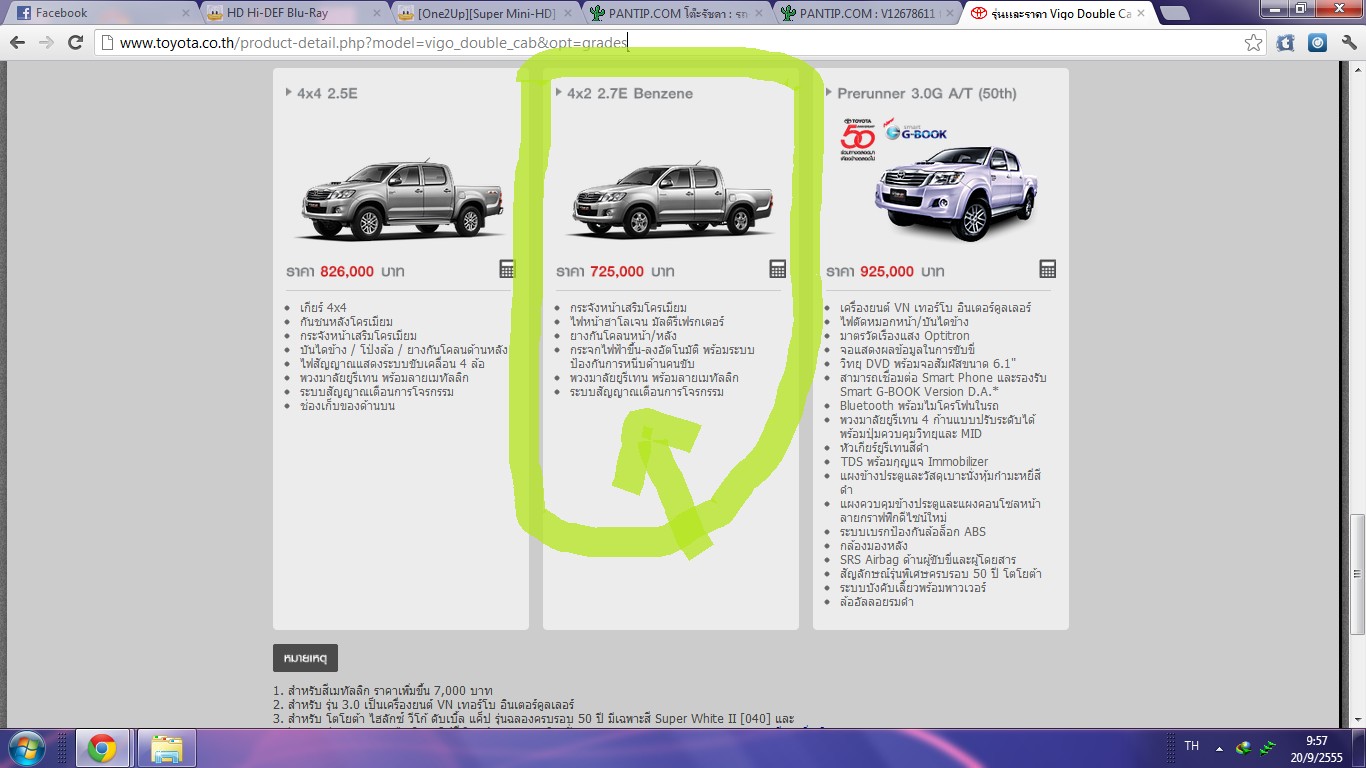Click the 925,000 price text
Image resolution: width=1366 pixels, height=768 pixels.
point(887,271)
